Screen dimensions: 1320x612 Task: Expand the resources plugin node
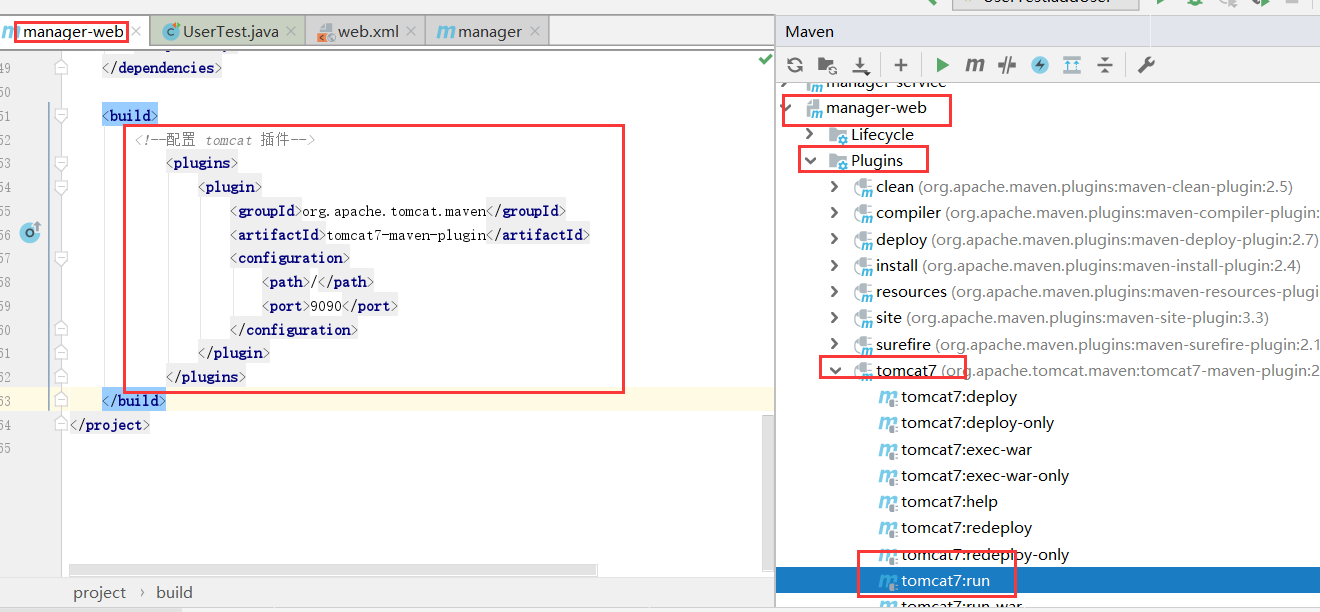coord(835,291)
